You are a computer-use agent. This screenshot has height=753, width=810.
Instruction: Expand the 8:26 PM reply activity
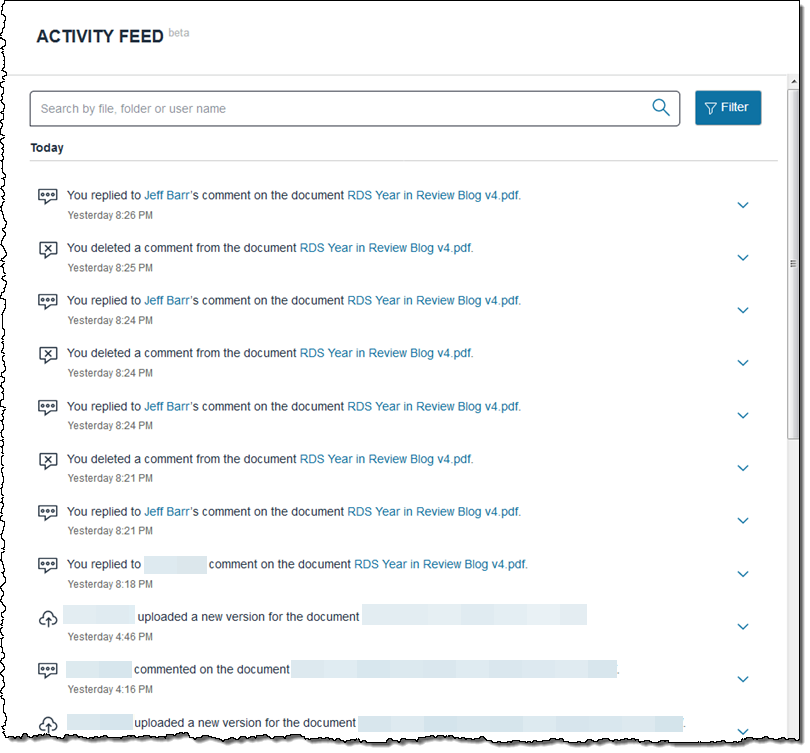pos(743,205)
